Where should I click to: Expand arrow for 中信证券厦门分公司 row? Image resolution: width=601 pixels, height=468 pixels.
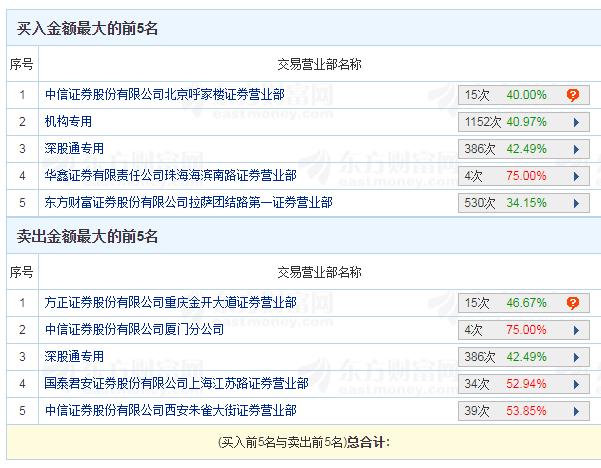tap(576, 330)
